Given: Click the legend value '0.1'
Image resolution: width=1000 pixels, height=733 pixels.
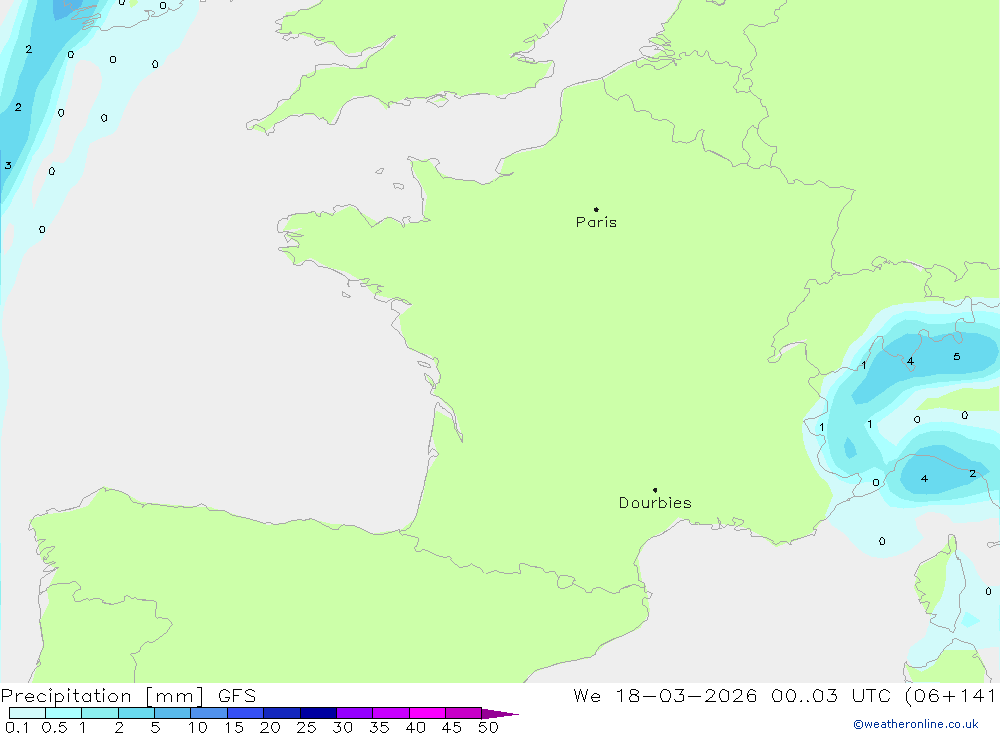Looking at the screenshot, I should pos(17,727).
